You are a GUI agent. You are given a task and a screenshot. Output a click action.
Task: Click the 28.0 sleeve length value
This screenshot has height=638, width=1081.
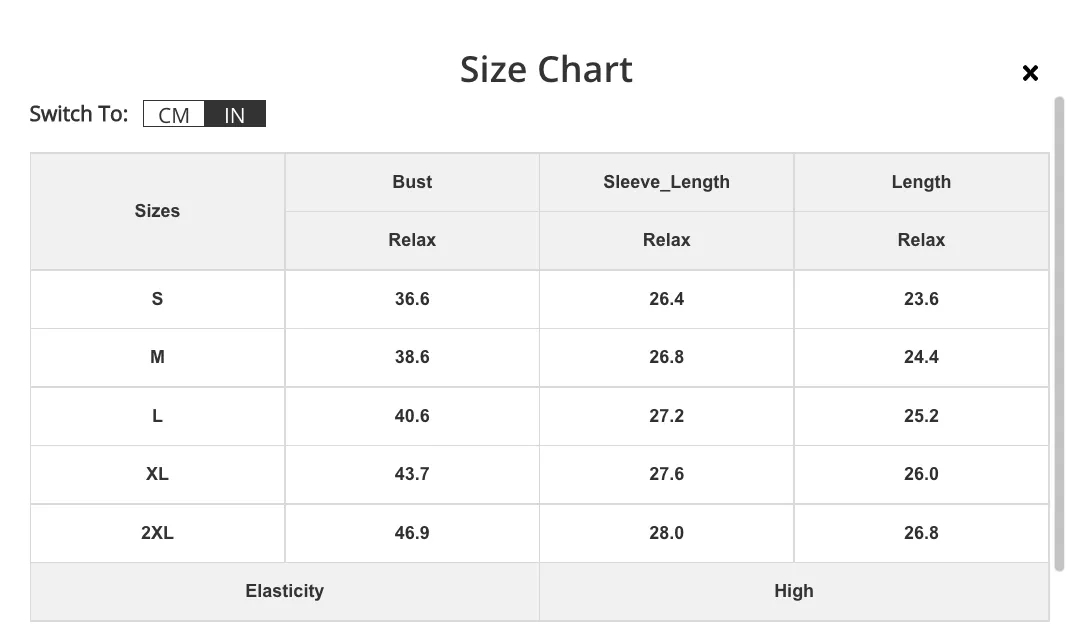[x=667, y=532]
